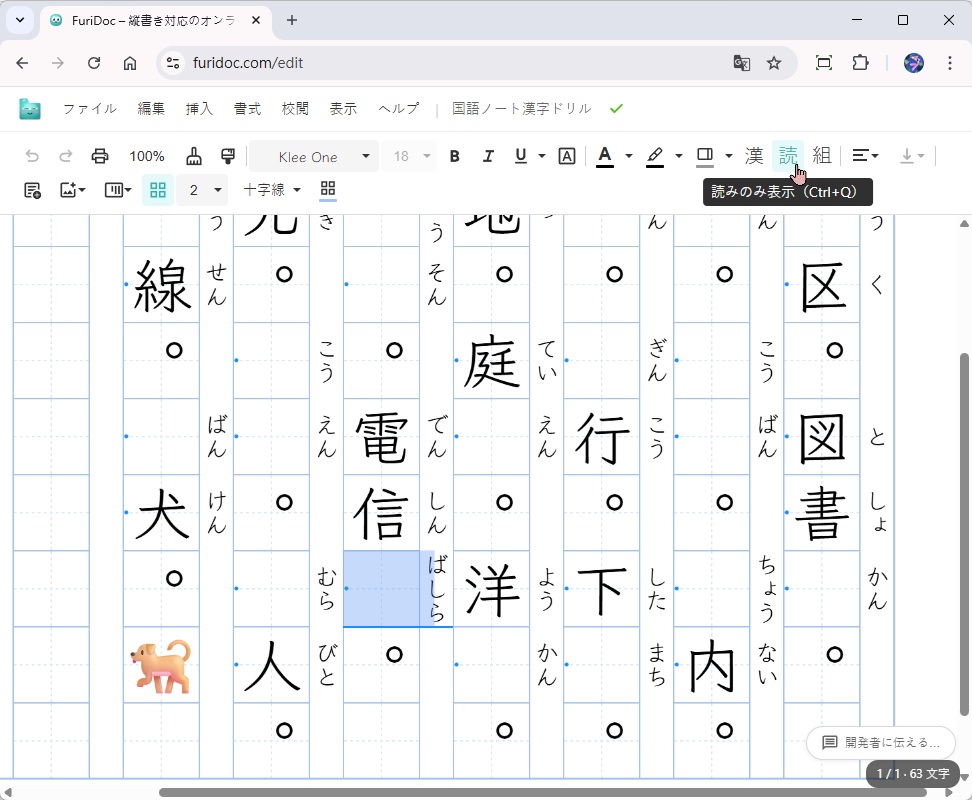Print the document with the printer icon
The image size is (972, 800).
click(100, 156)
